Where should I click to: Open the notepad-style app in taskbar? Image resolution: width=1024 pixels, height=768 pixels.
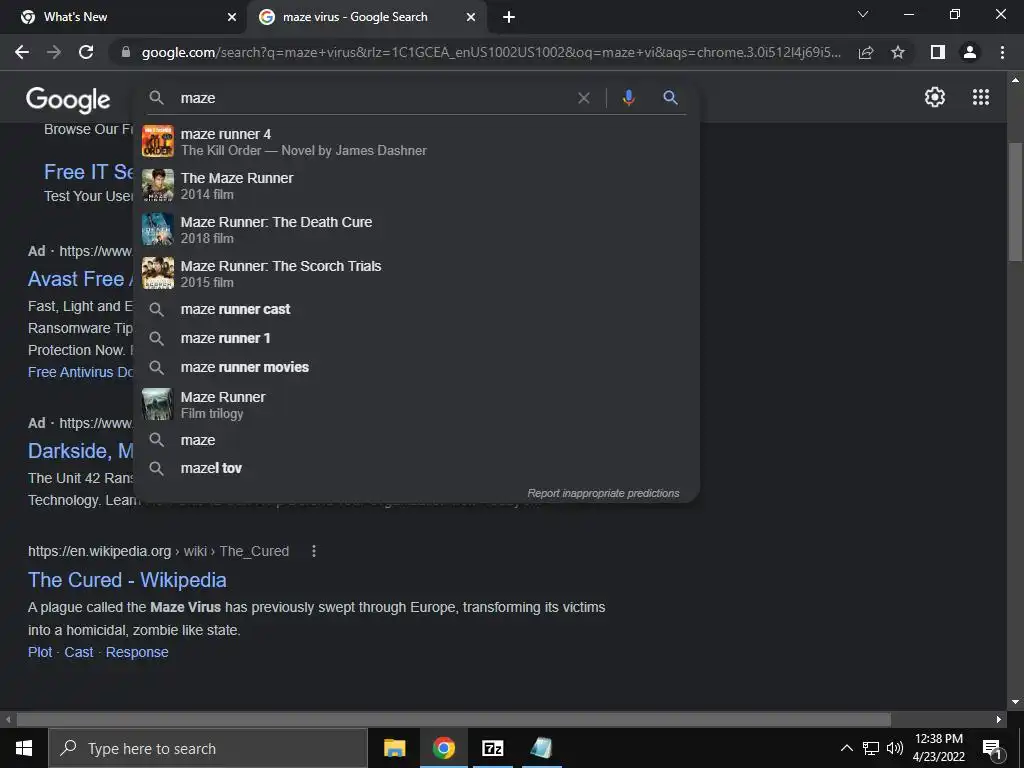click(x=541, y=748)
